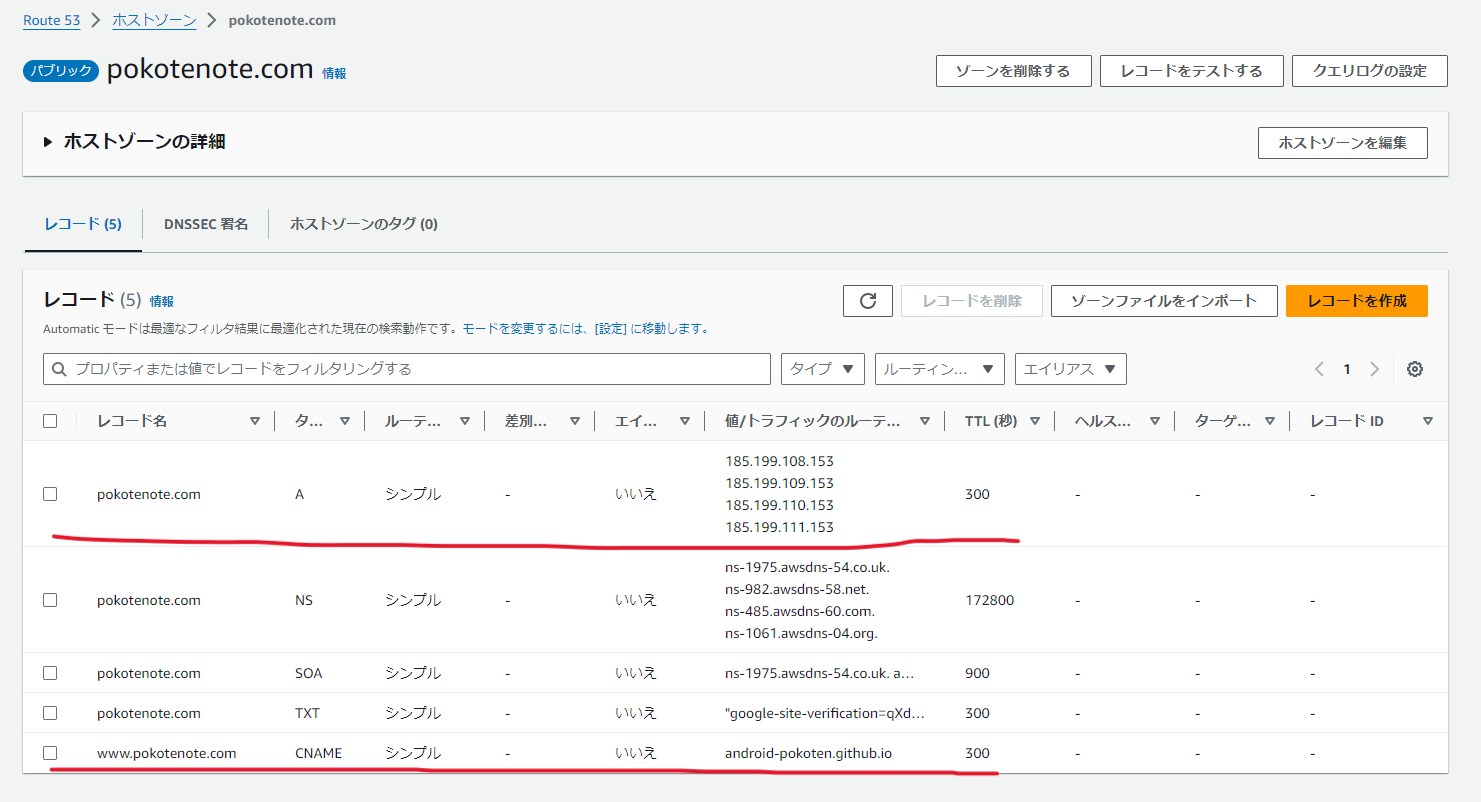Click www.pokotenote.com record name

[x=167, y=753]
